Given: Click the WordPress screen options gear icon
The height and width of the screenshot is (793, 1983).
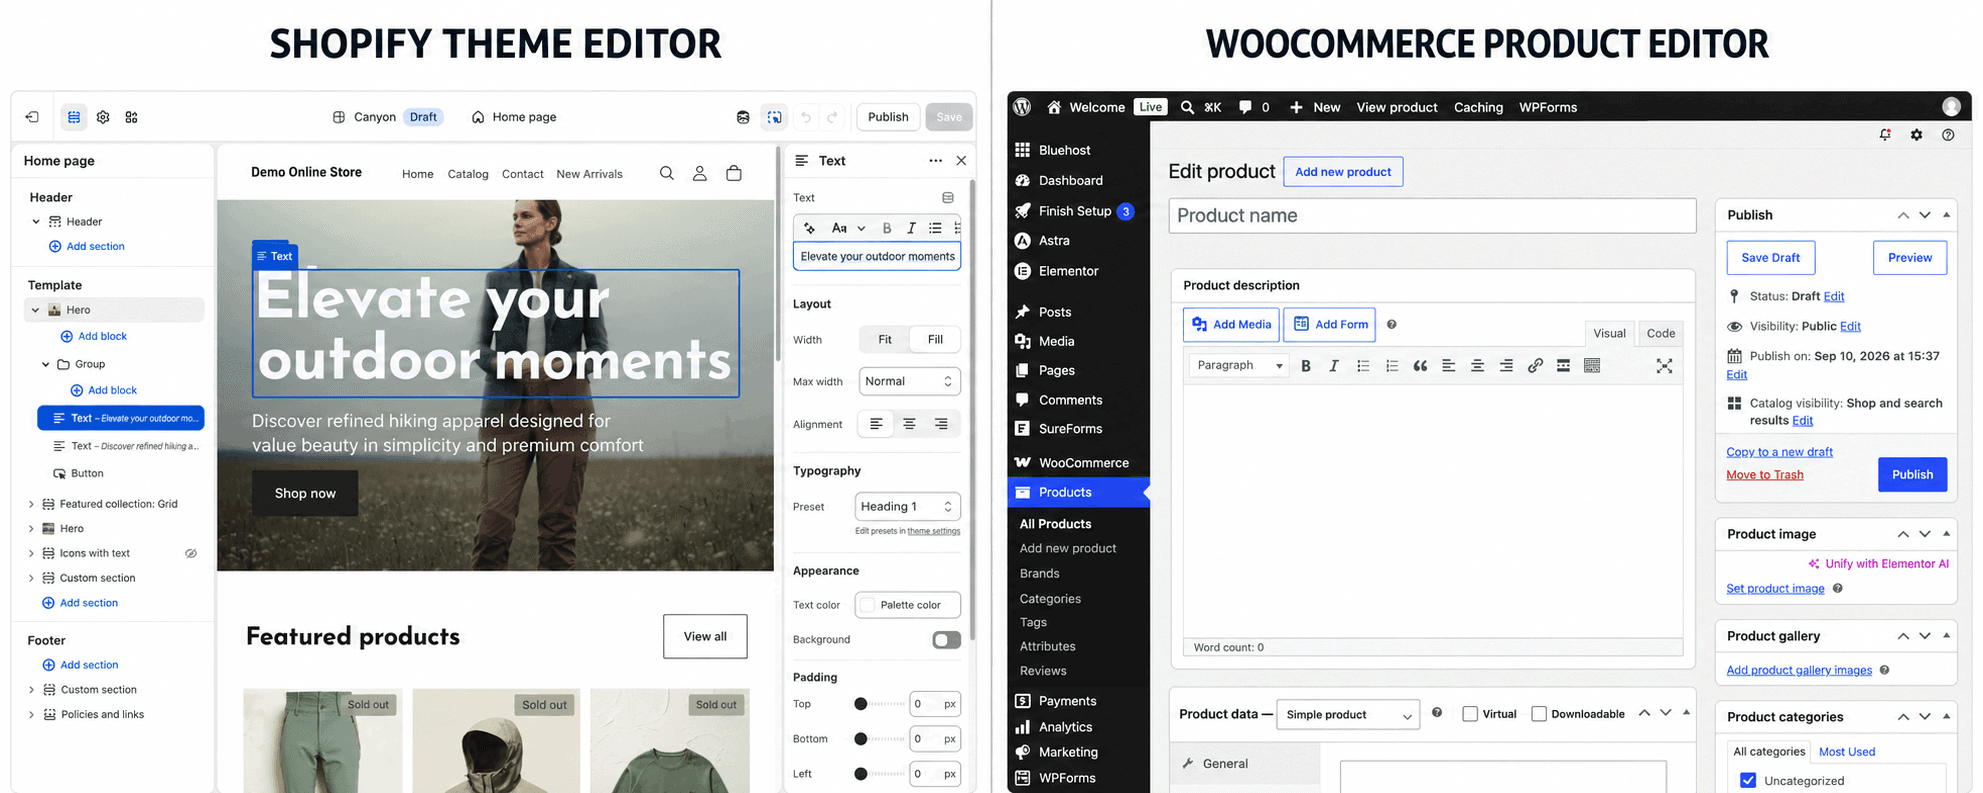Looking at the screenshot, I should (1916, 135).
